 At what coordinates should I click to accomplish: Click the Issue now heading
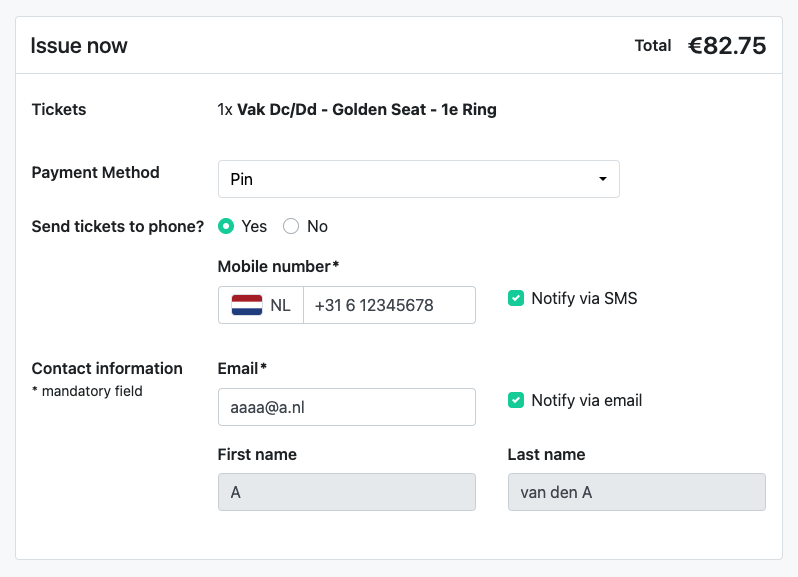click(x=79, y=46)
